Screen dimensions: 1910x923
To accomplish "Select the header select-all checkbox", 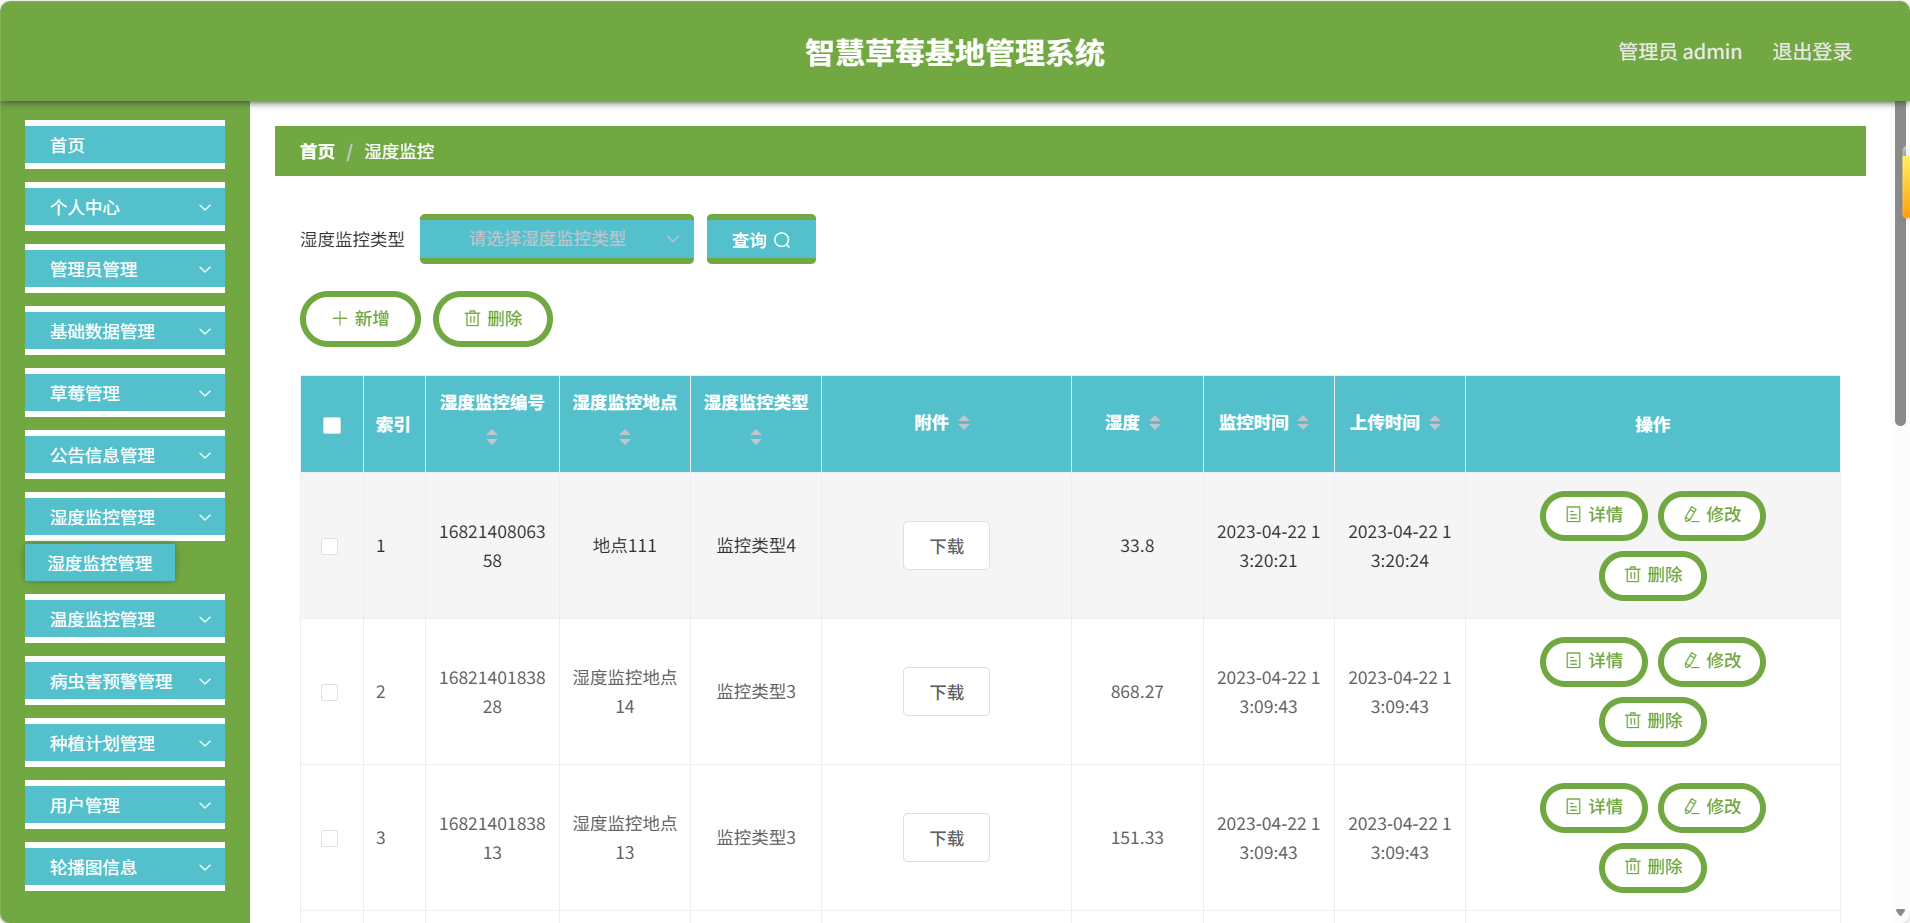I will pyautogui.click(x=332, y=425).
